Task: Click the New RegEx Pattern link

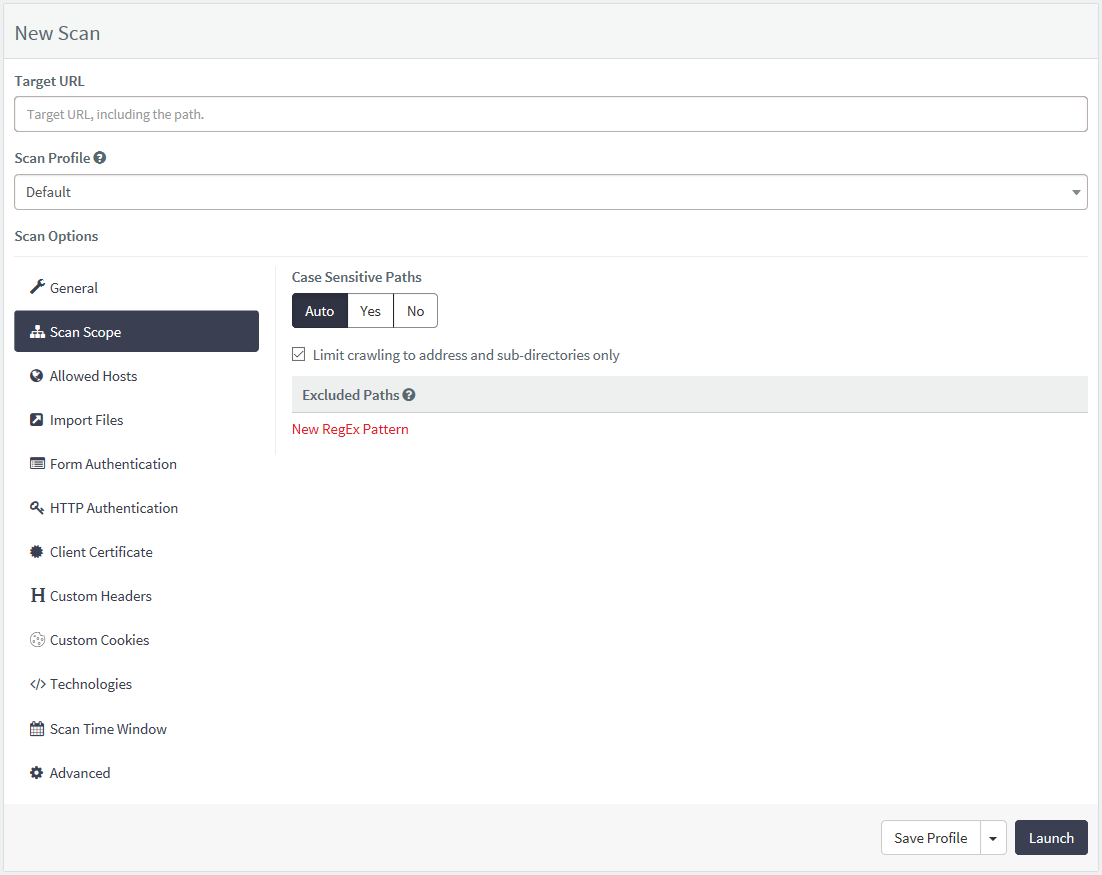Action: [350, 429]
